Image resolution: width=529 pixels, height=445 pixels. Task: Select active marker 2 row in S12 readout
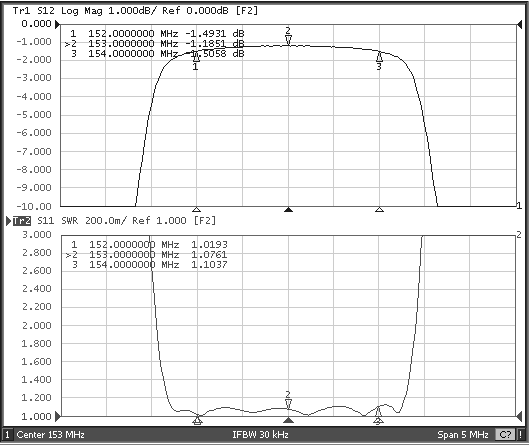[154, 44]
